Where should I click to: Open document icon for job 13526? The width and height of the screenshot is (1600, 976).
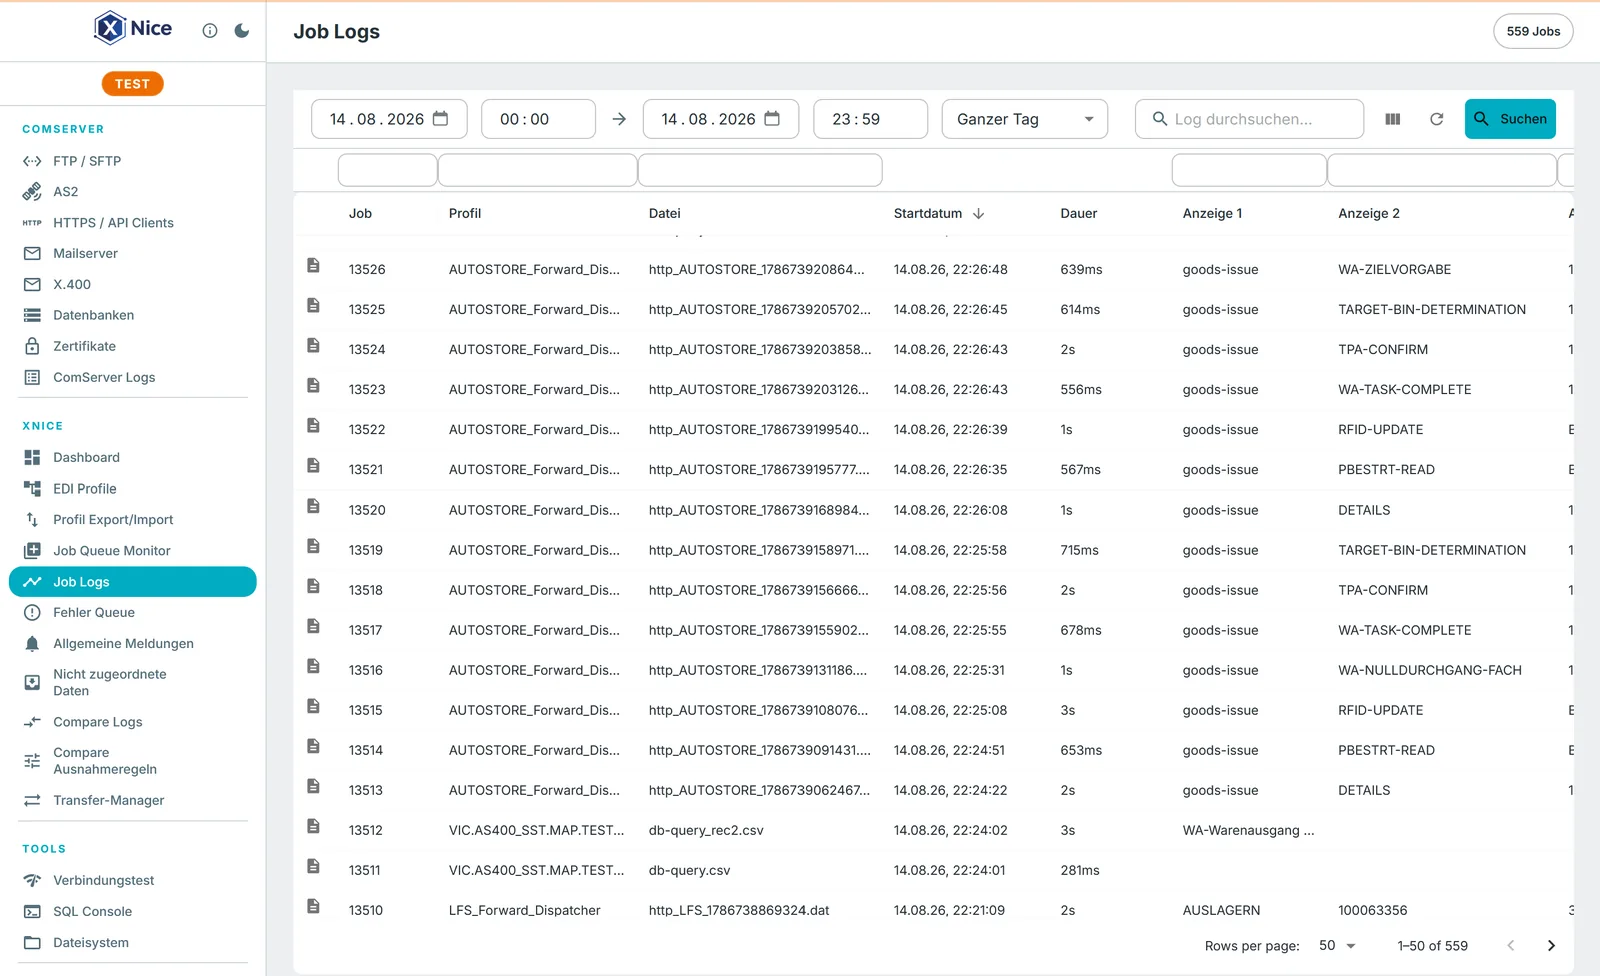pyautogui.click(x=313, y=265)
